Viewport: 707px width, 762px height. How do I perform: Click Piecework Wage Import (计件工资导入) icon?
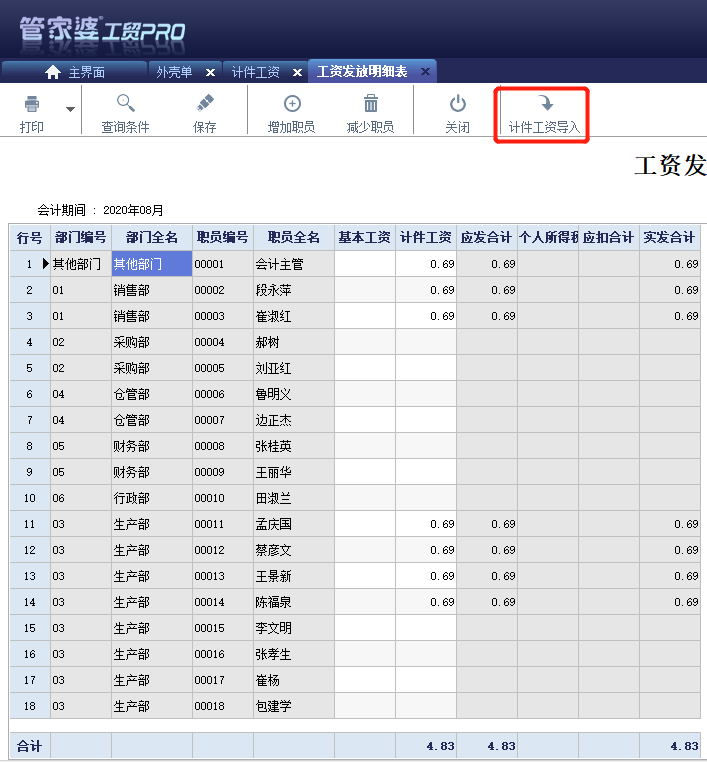[x=544, y=103]
